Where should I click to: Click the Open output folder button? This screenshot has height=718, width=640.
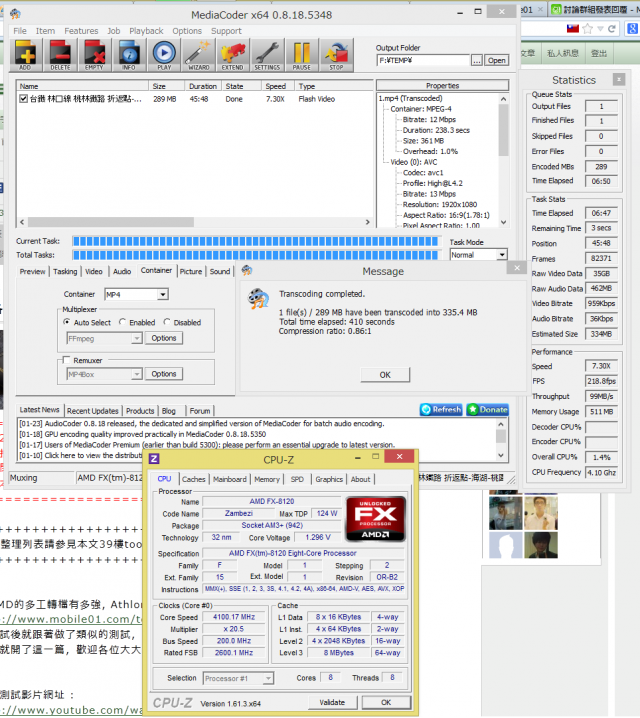[x=496, y=60]
